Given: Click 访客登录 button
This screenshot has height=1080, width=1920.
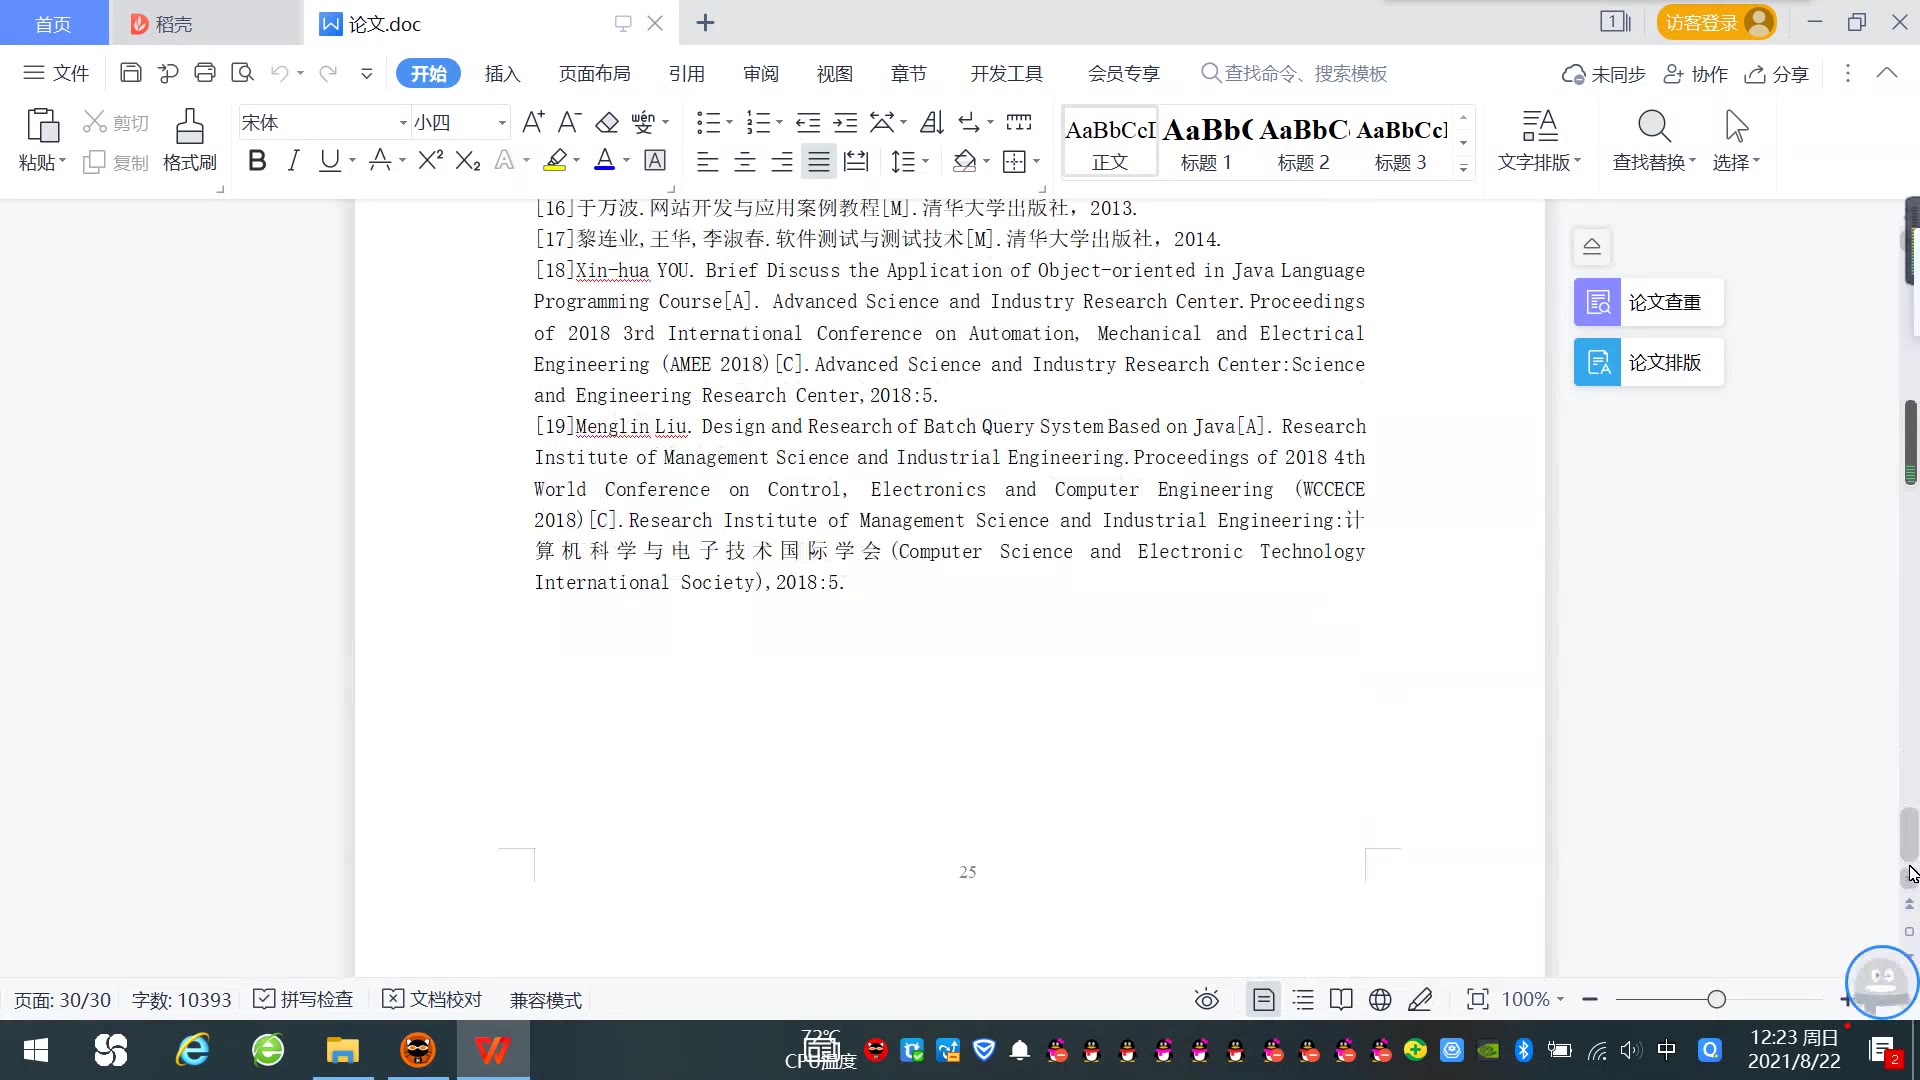Looking at the screenshot, I should tap(1716, 22).
